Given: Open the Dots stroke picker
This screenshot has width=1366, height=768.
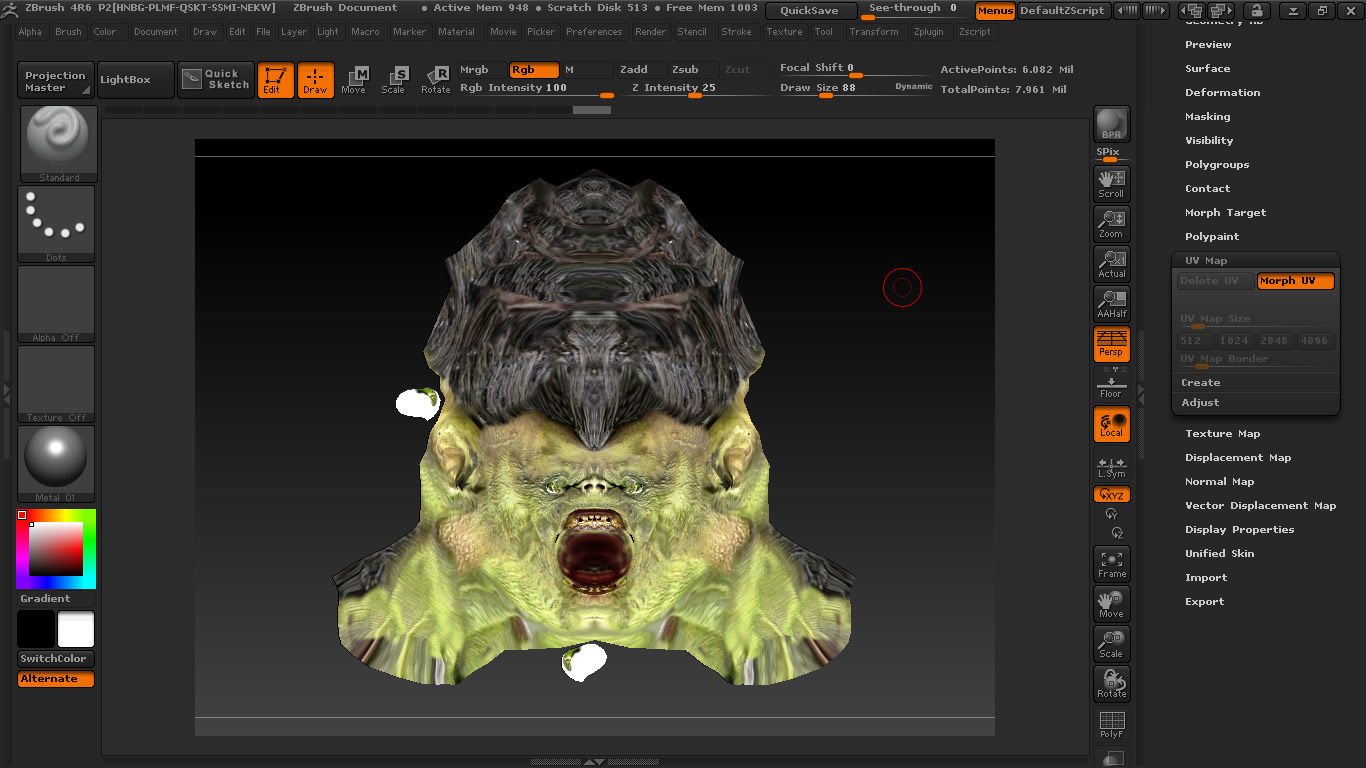Looking at the screenshot, I should (56, 224).
